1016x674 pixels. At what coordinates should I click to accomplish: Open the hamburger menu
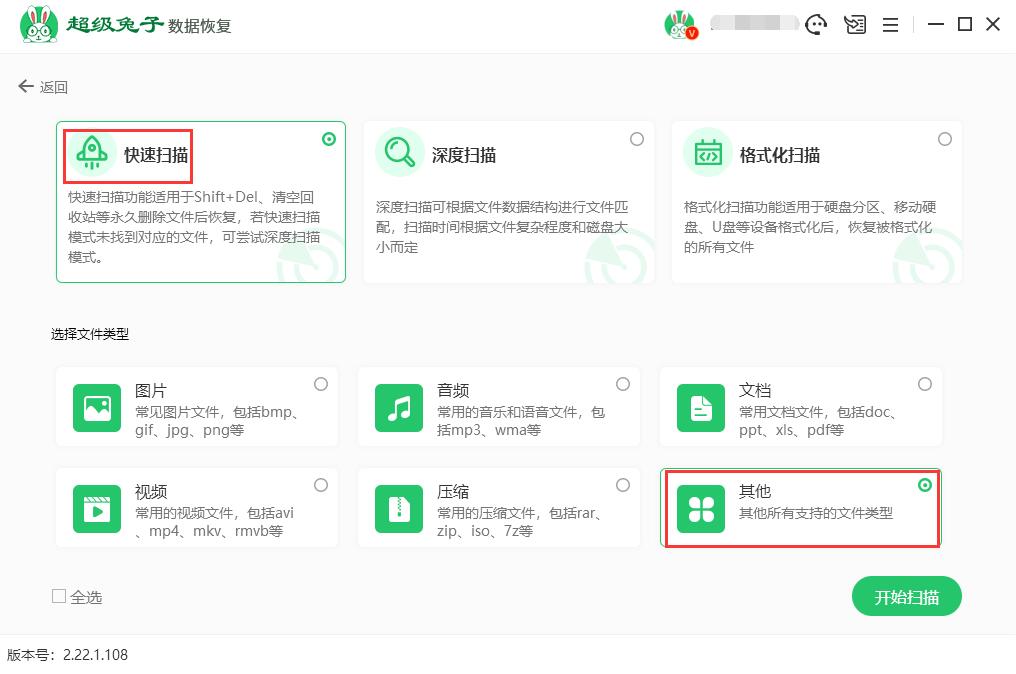click(x=890, y=25)
